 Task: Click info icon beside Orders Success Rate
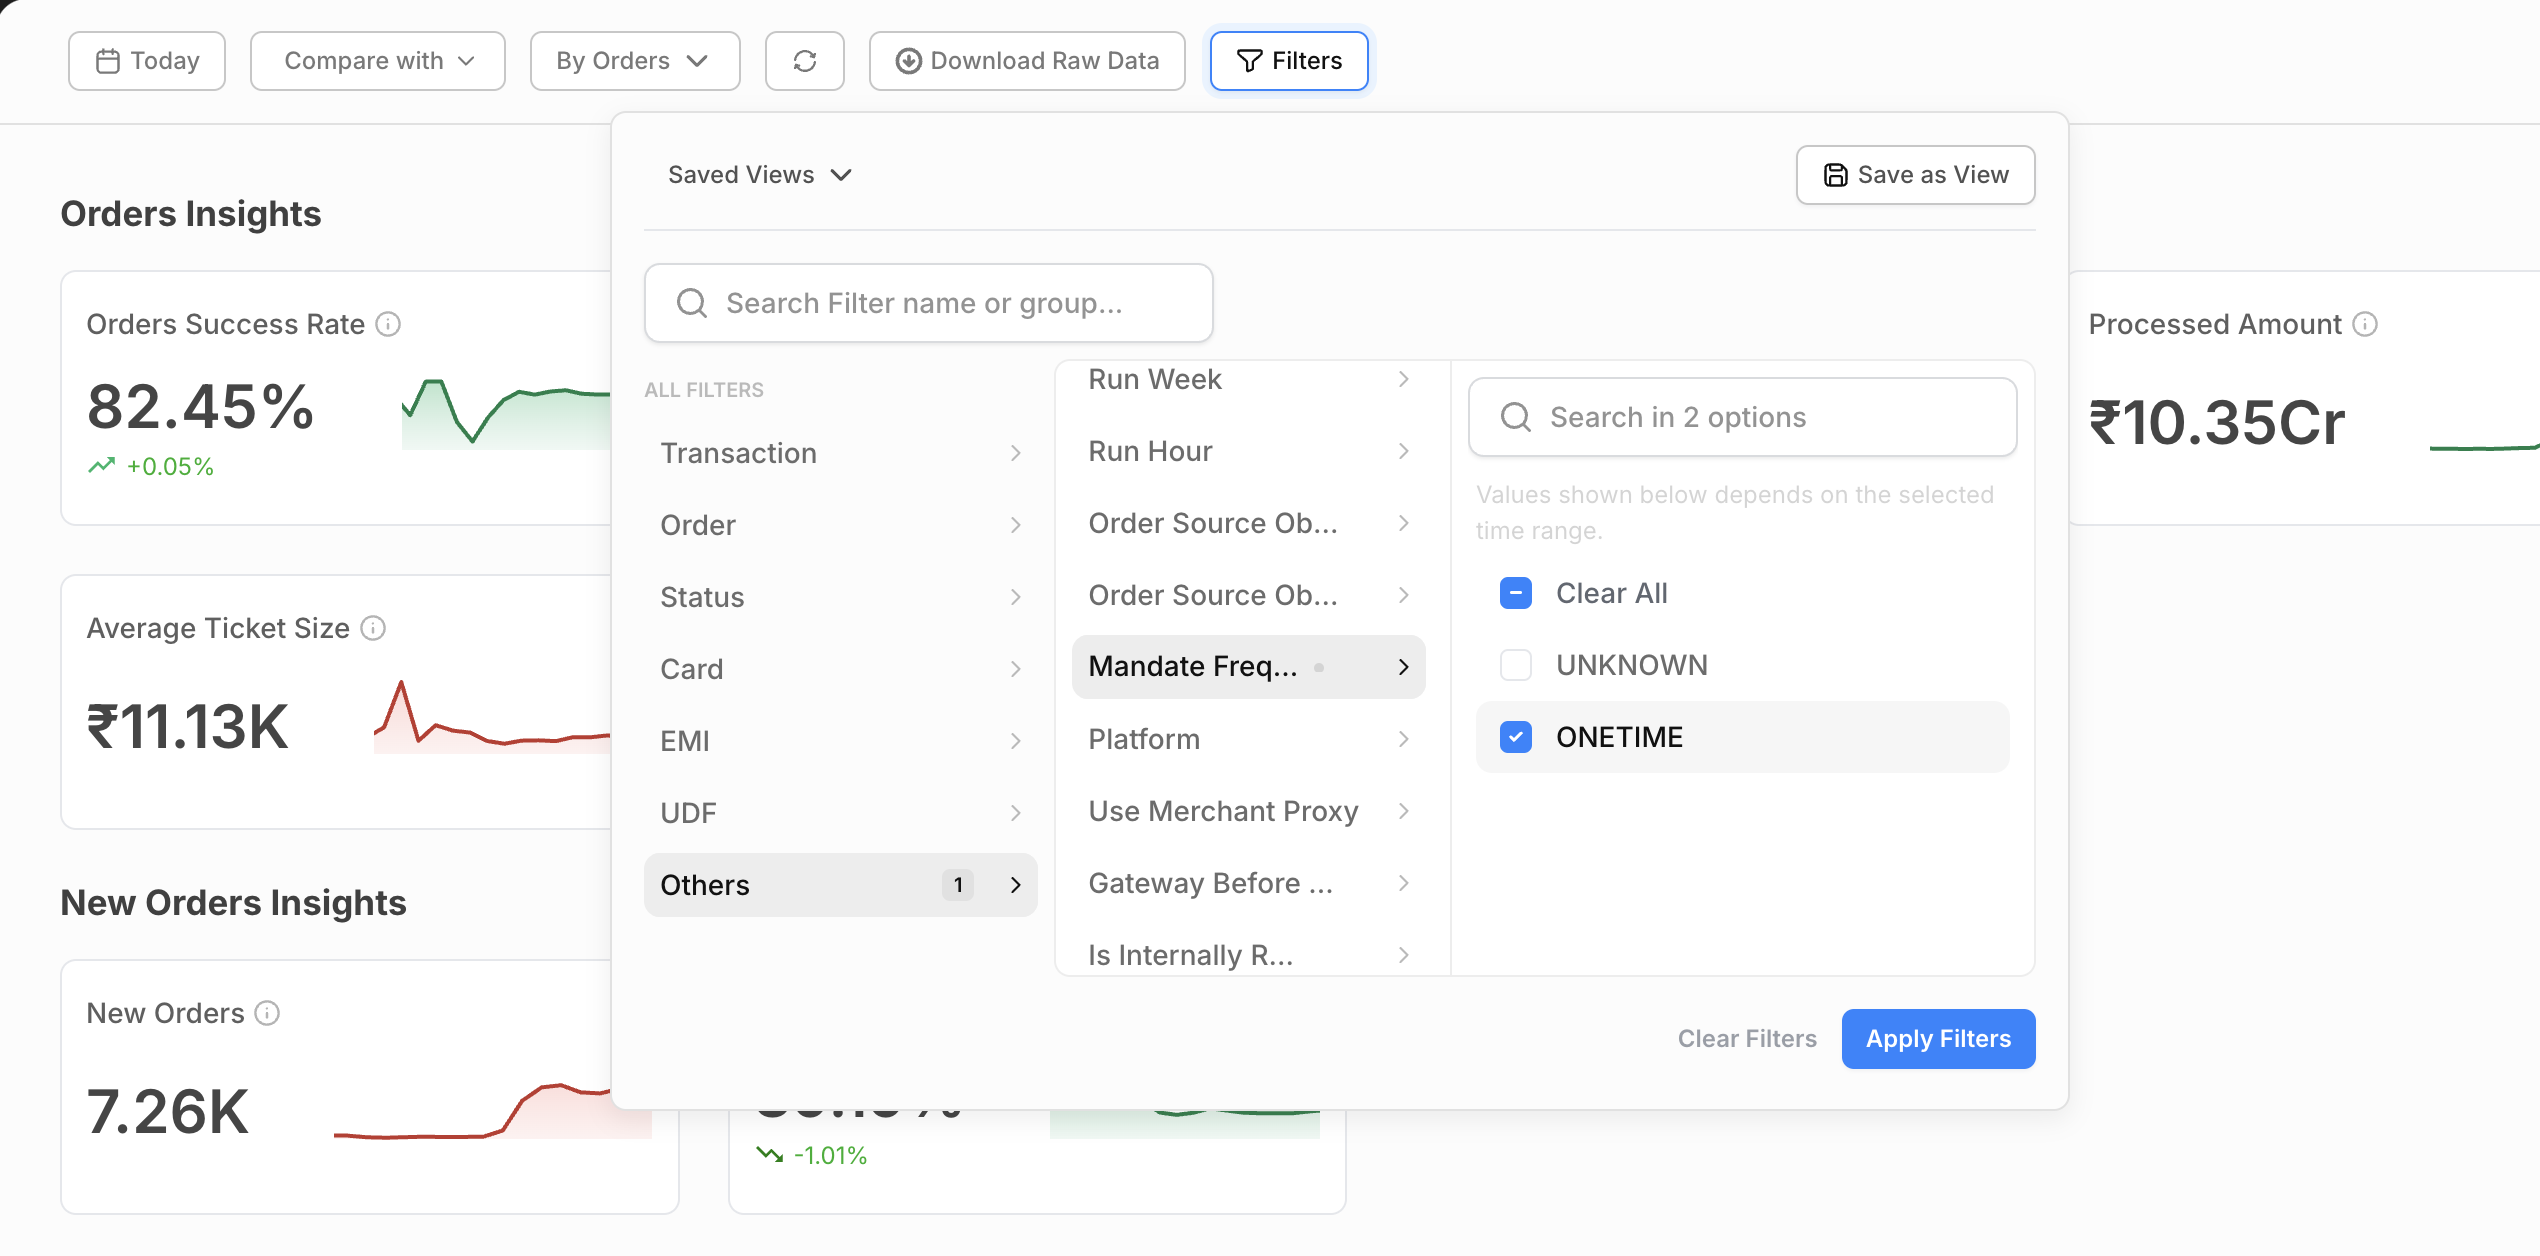(x=388, y=324)
